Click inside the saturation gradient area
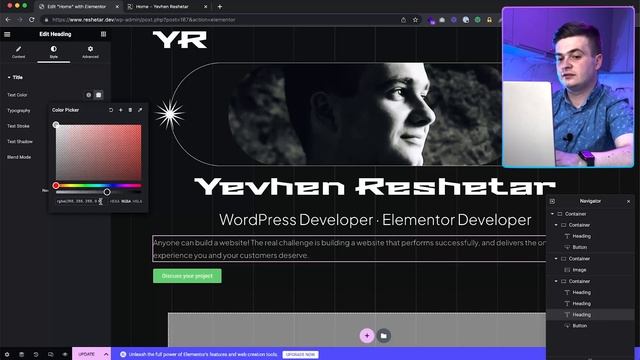 [98, 152]
